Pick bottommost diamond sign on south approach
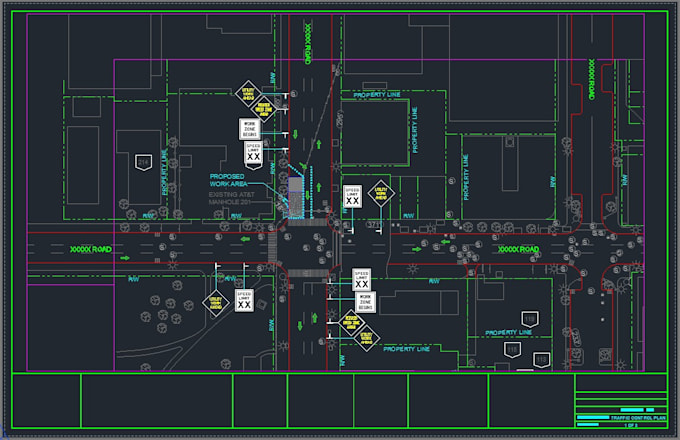The width and height of the screenshot is (680, 440). pyautogui.click(x=366, y=338)
